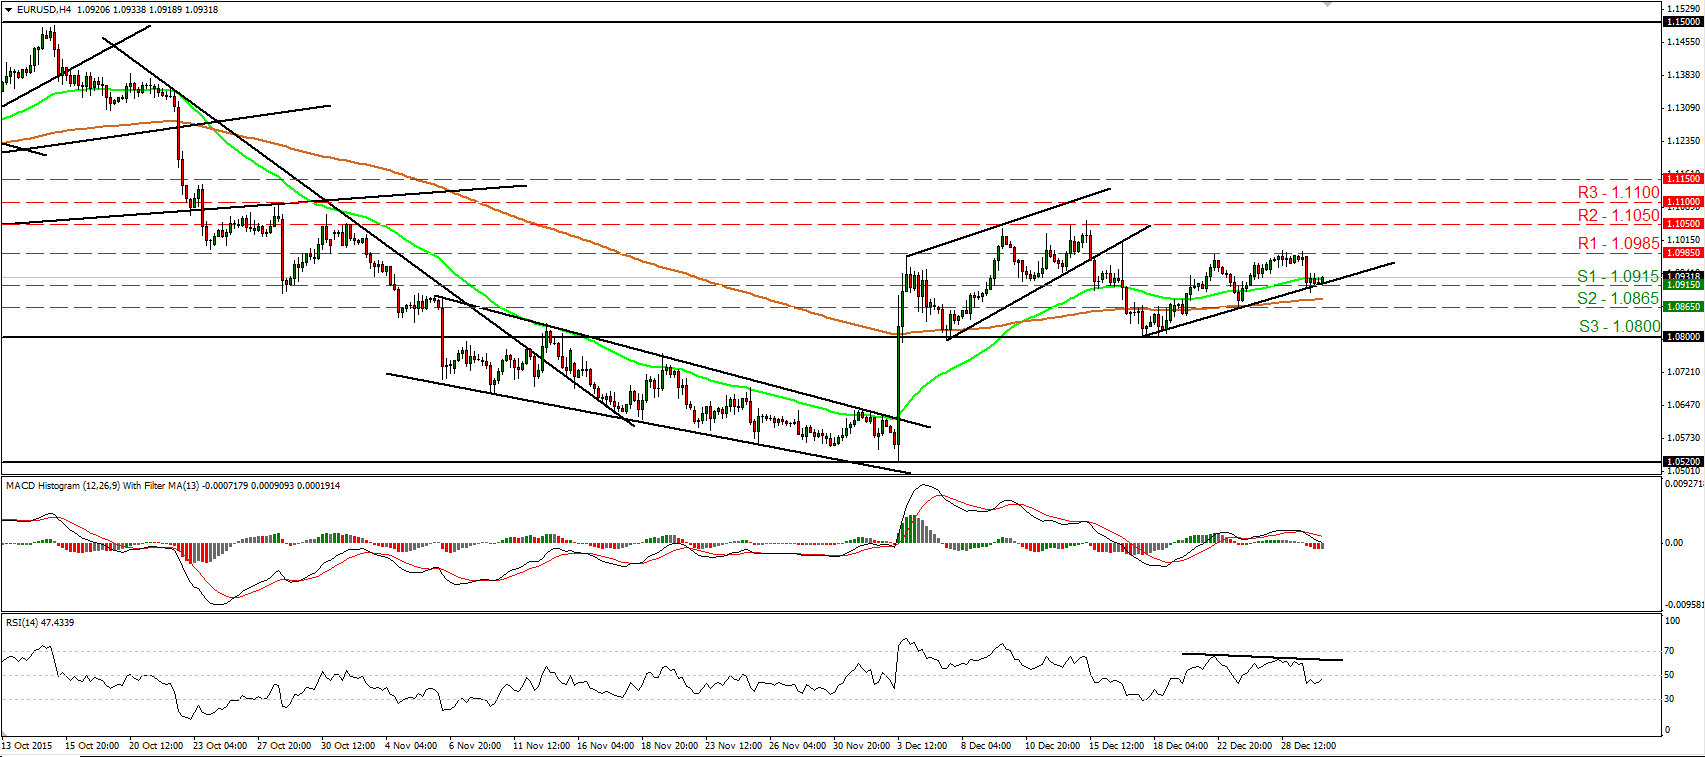This screenshot has height=757, width=1705.
Task: Click the 13 Oct 2015 date label
Action: tap(27, 745)
